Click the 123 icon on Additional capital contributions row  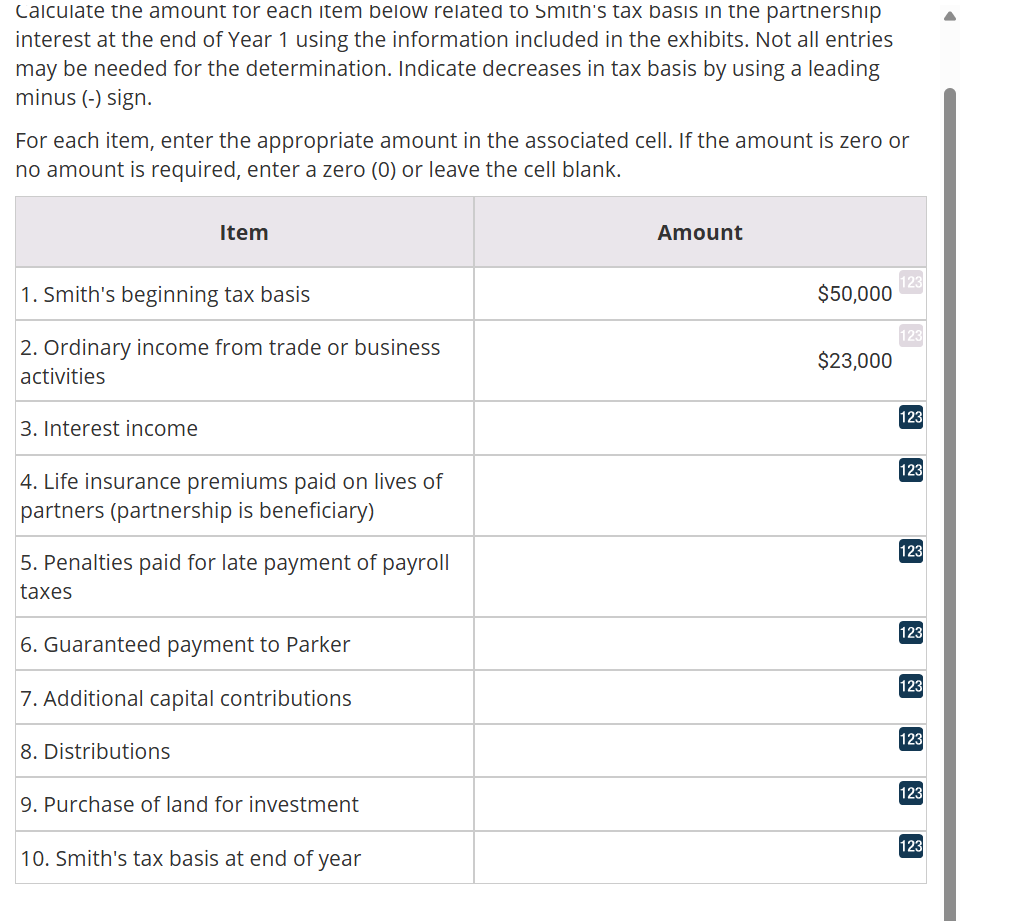910,687
